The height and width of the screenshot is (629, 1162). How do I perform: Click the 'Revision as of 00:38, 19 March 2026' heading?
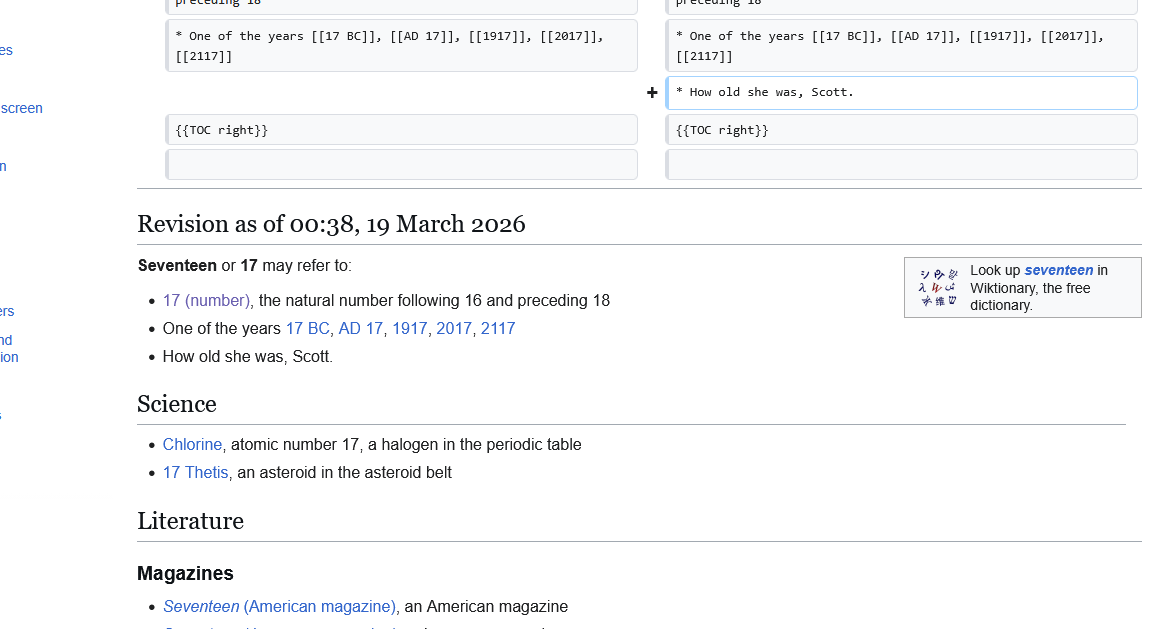point(331,224)
